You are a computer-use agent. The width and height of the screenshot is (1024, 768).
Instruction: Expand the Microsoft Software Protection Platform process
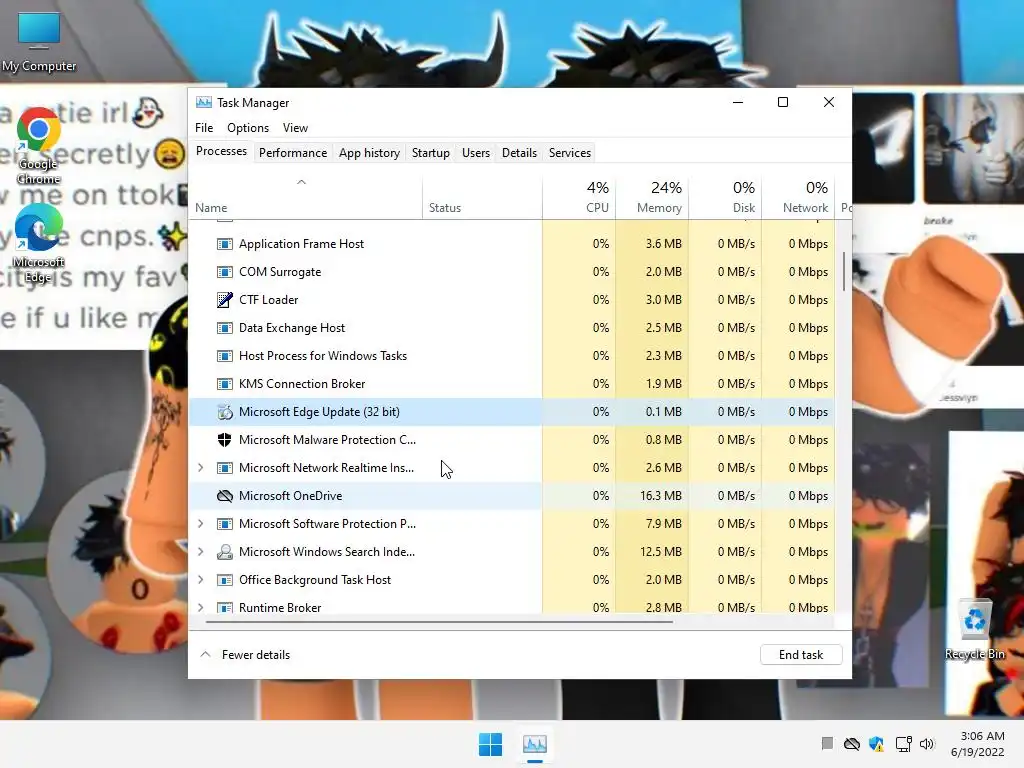point(200,524)
